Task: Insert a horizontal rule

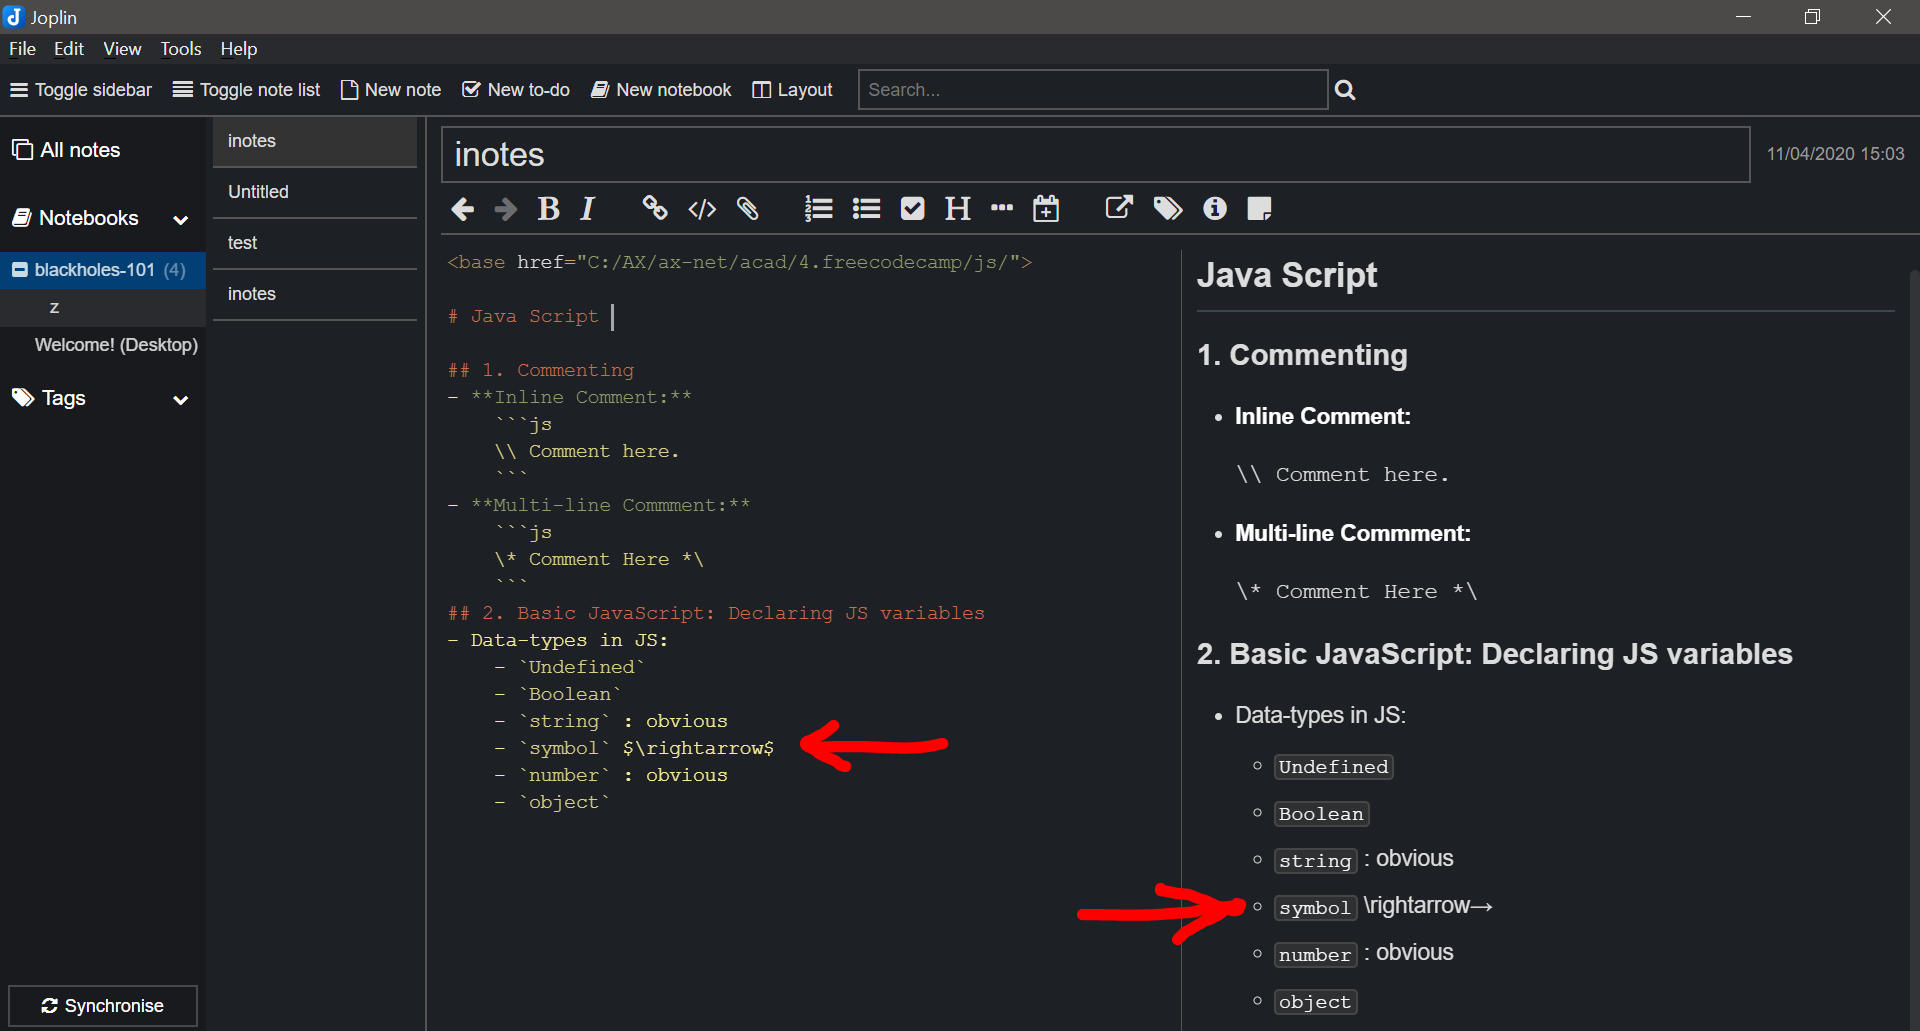Action: point(1002,208)
